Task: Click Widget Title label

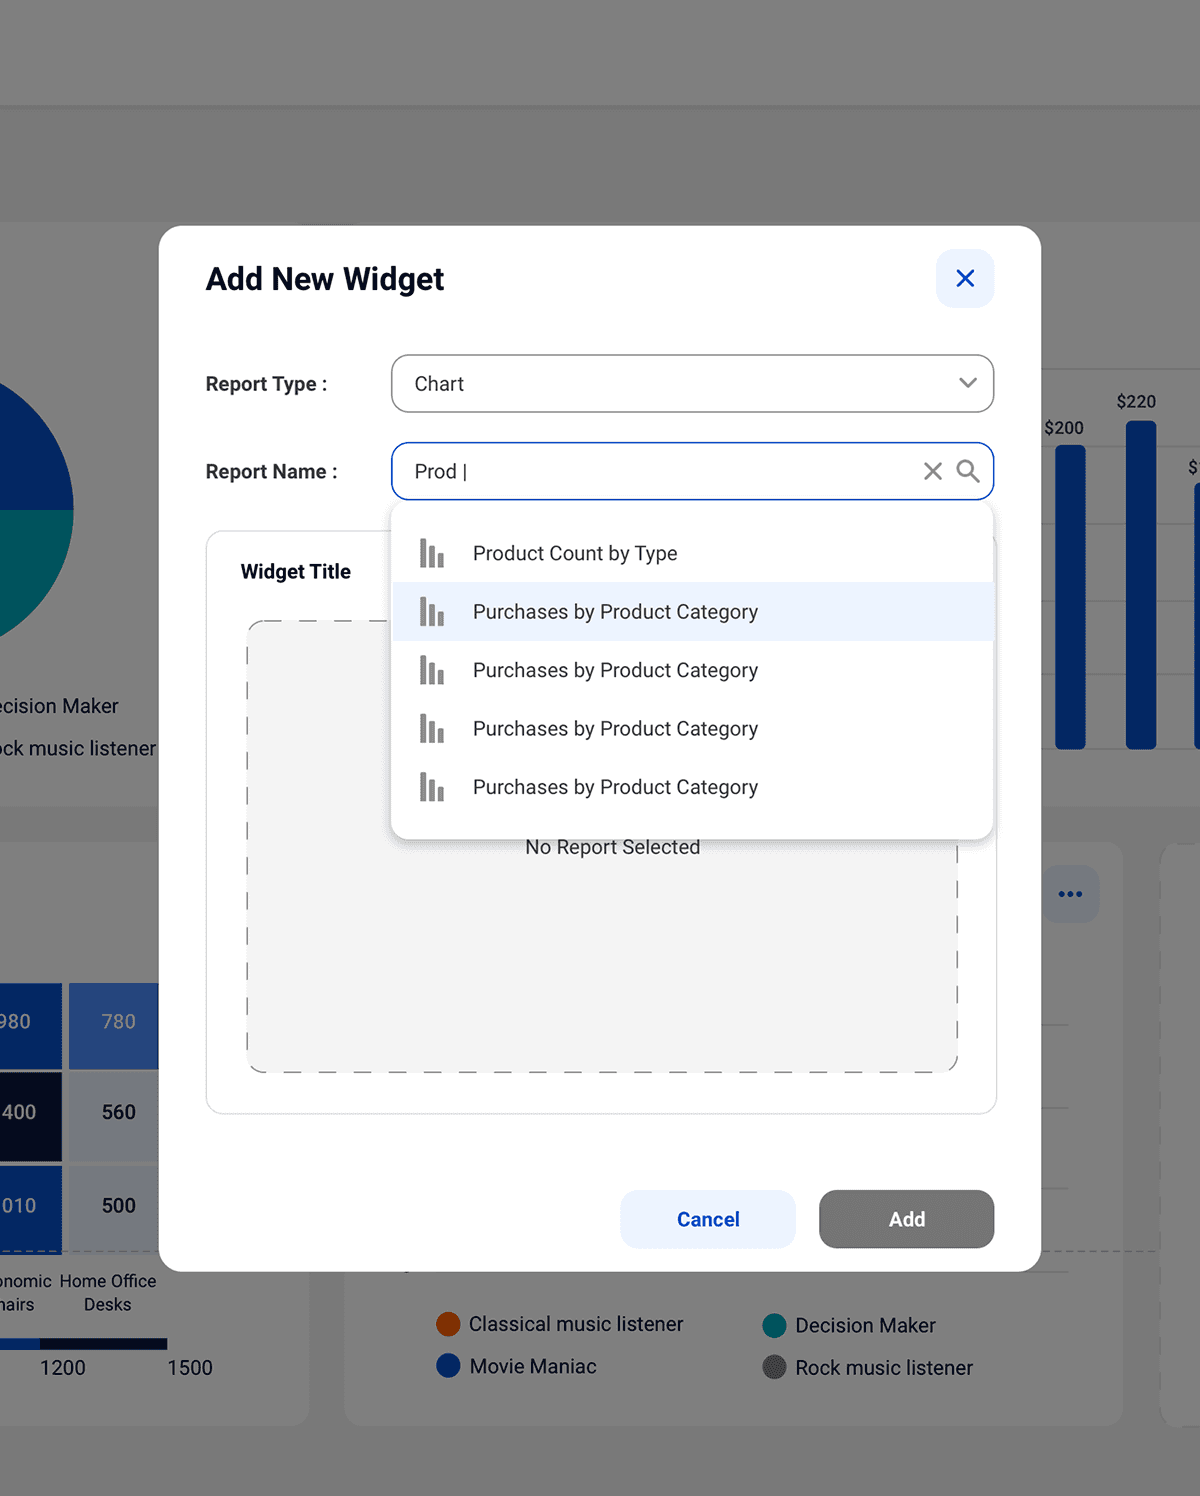Action: coord(296,572)
